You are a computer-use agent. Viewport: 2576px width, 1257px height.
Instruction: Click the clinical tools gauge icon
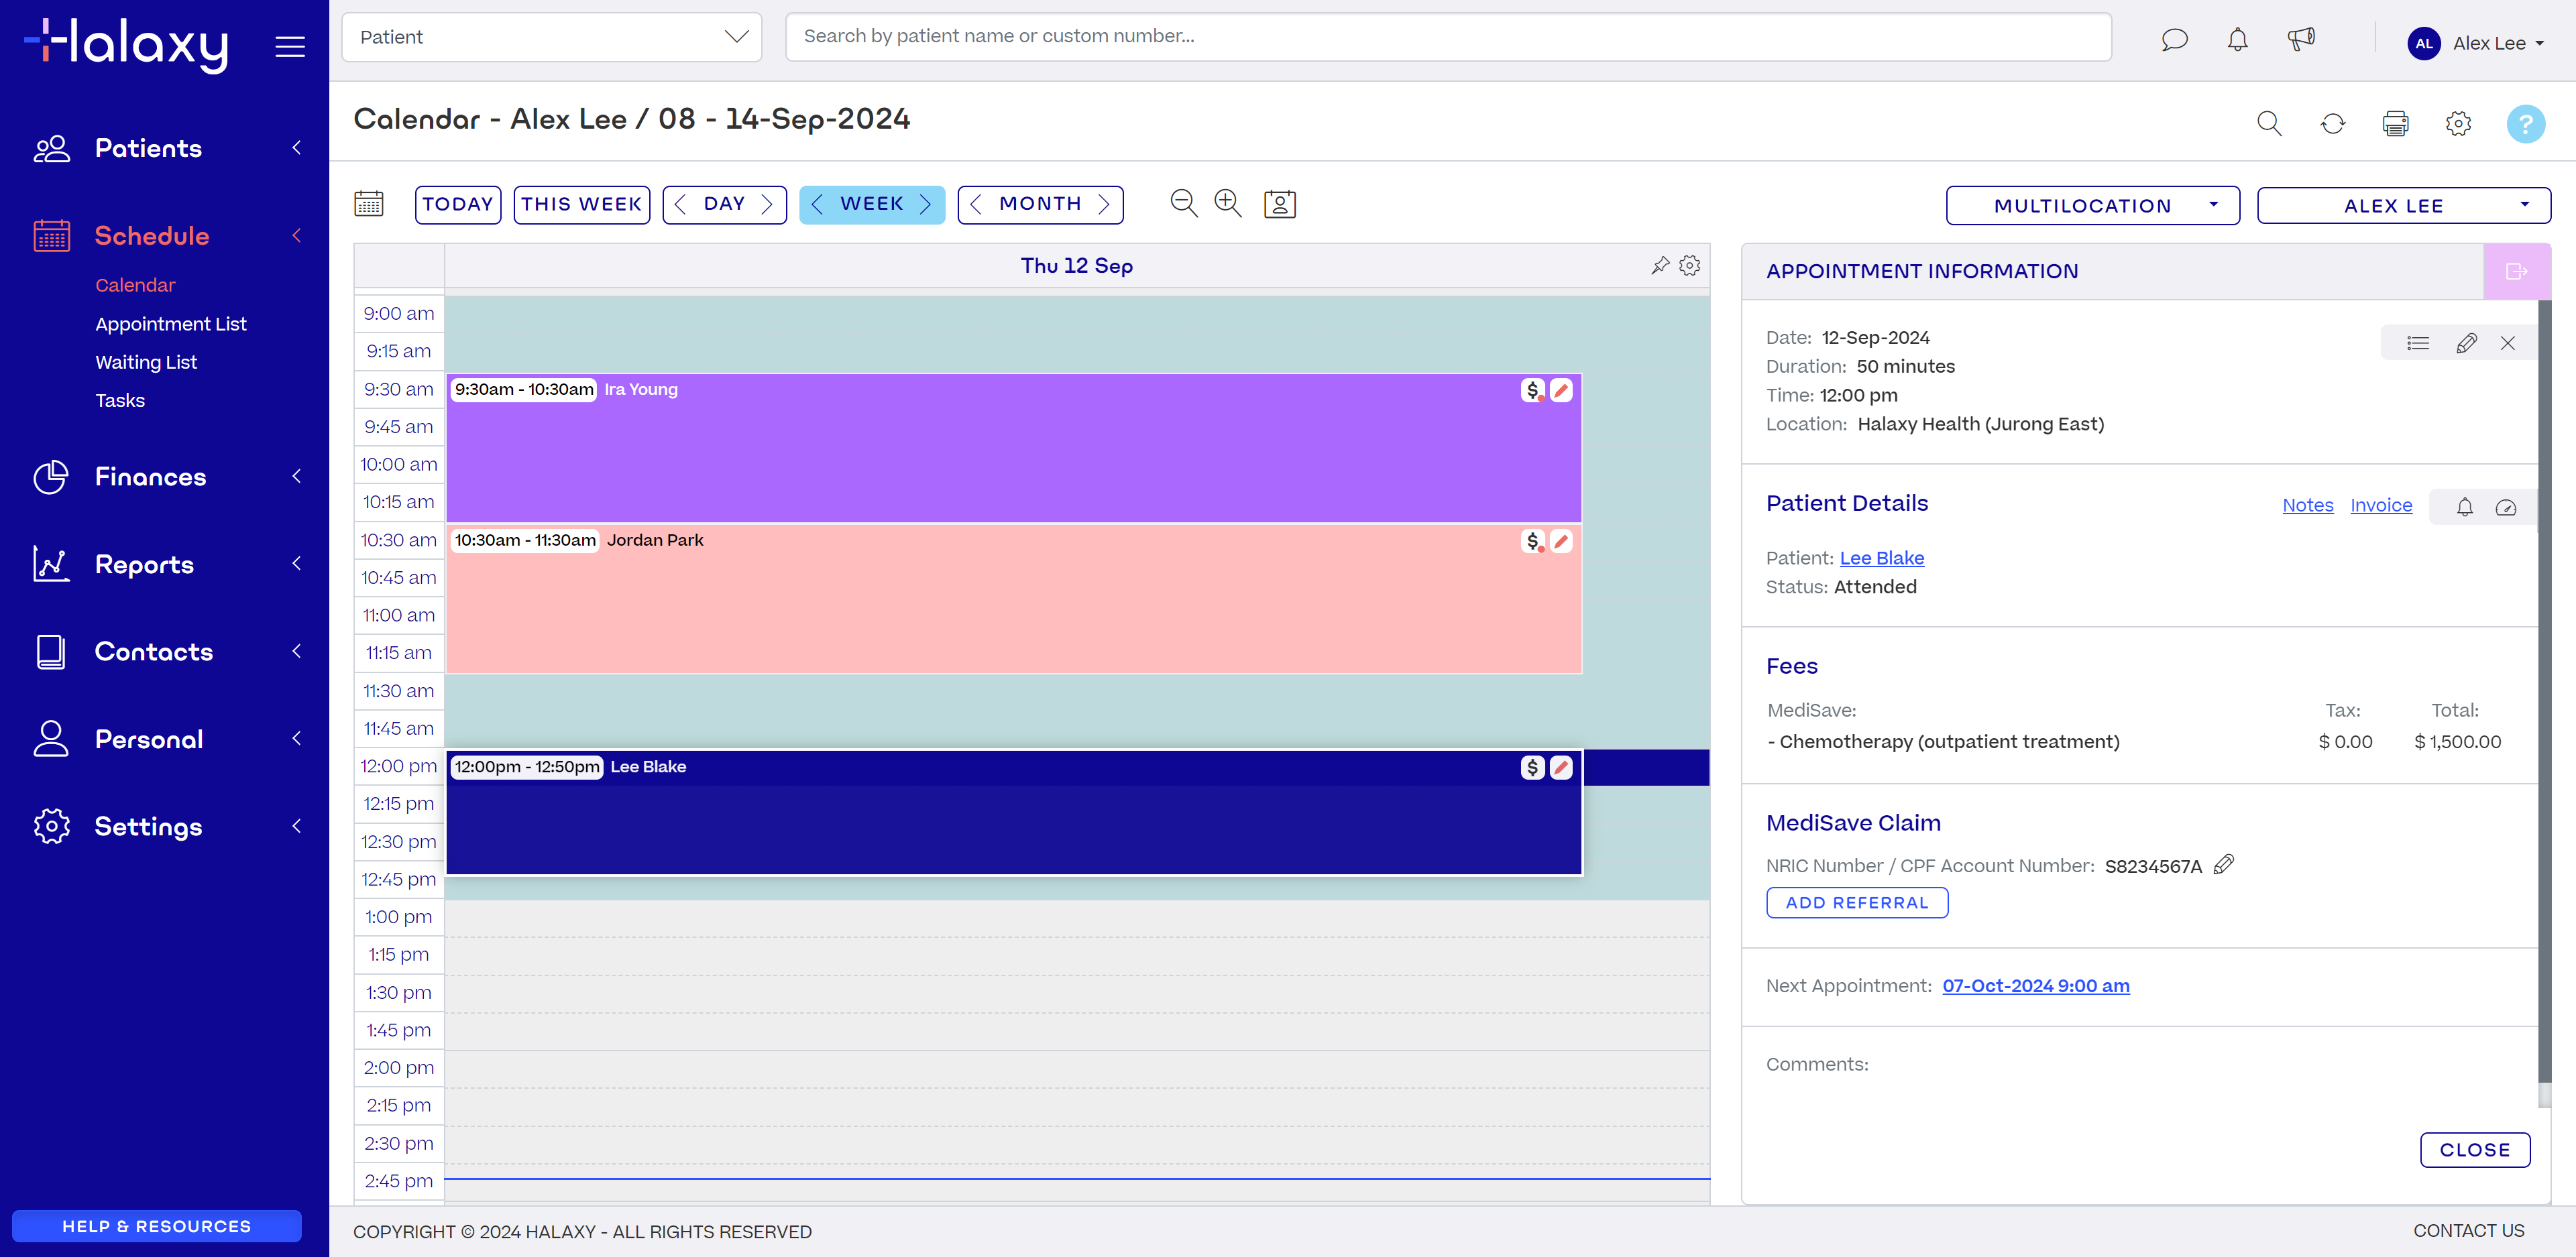[x=2505, y=507]
